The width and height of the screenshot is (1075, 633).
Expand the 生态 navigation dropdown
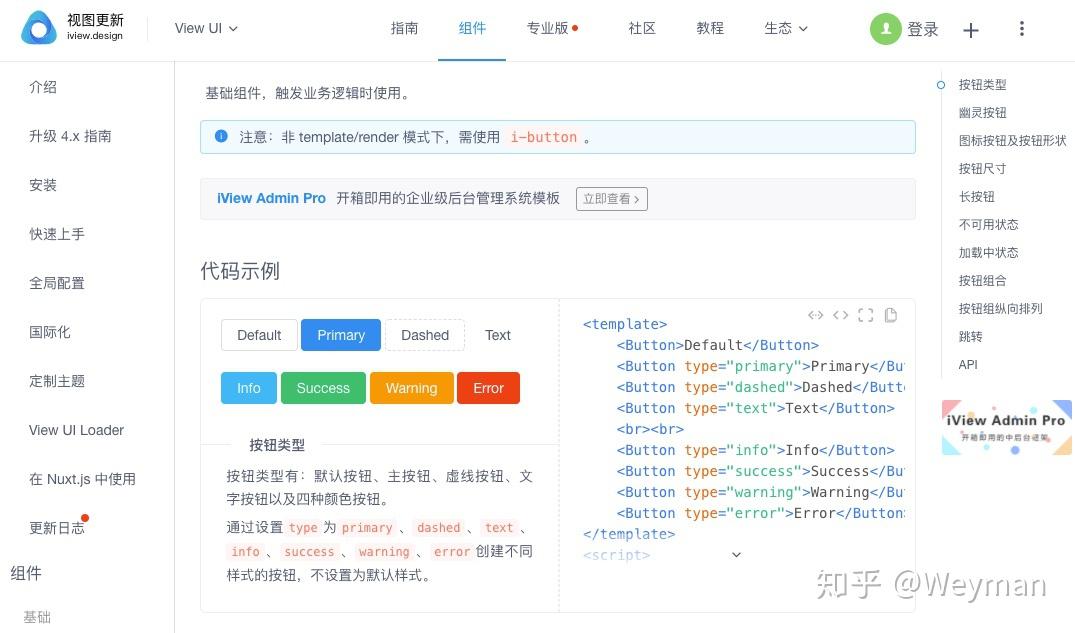click(786, 28)
